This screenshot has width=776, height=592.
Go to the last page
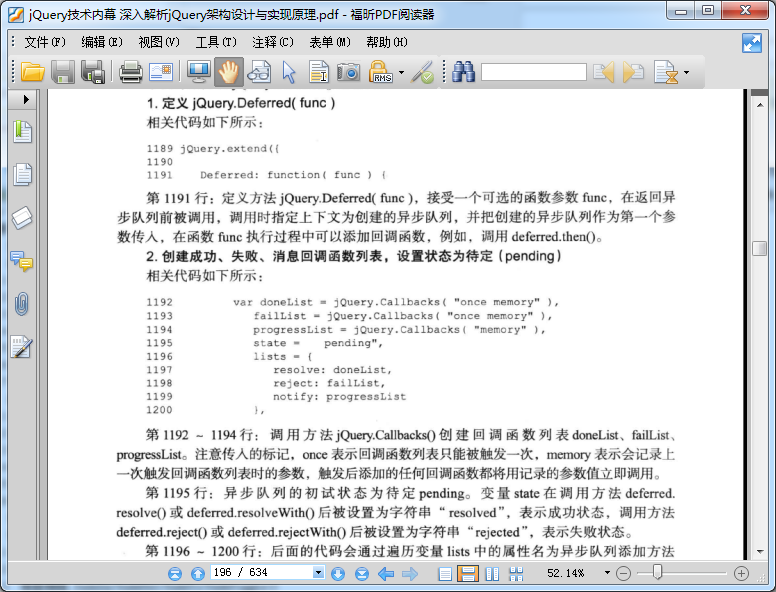pos(362,574)
